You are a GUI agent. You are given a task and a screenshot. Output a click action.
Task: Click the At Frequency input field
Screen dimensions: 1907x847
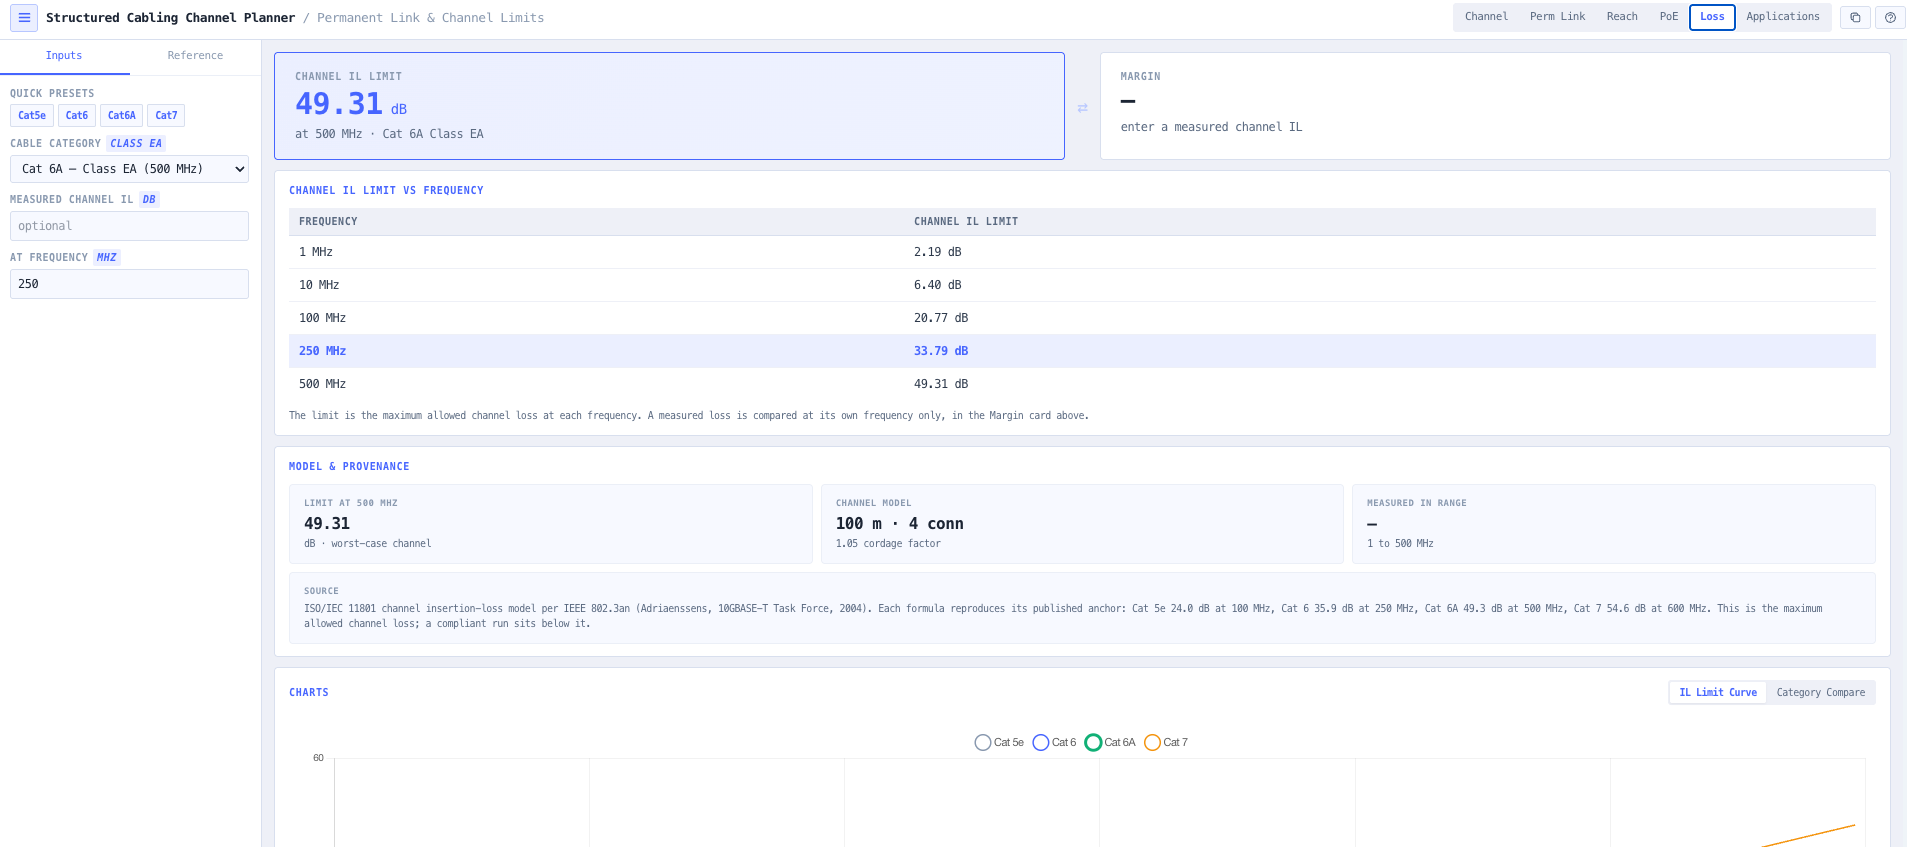[x=129, y=284]
